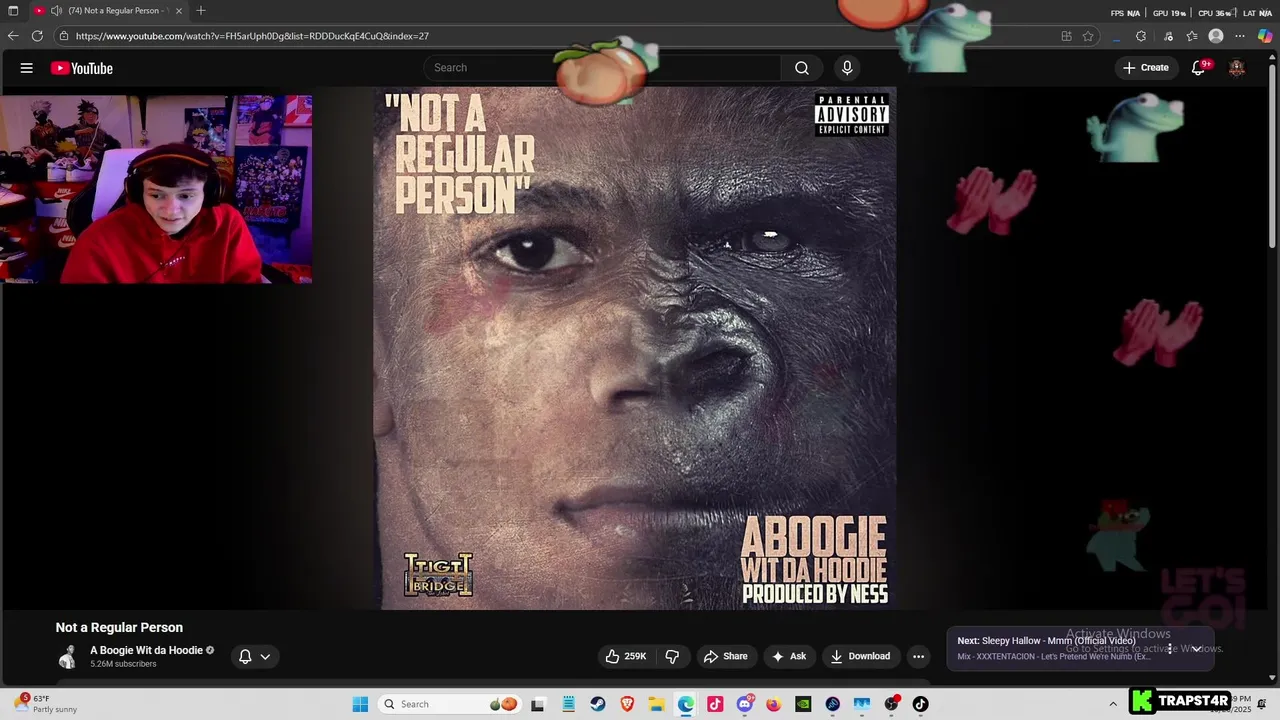1280x720 pixels.
Task: Open the playlist options three-dot menu
Action: 1170,649
